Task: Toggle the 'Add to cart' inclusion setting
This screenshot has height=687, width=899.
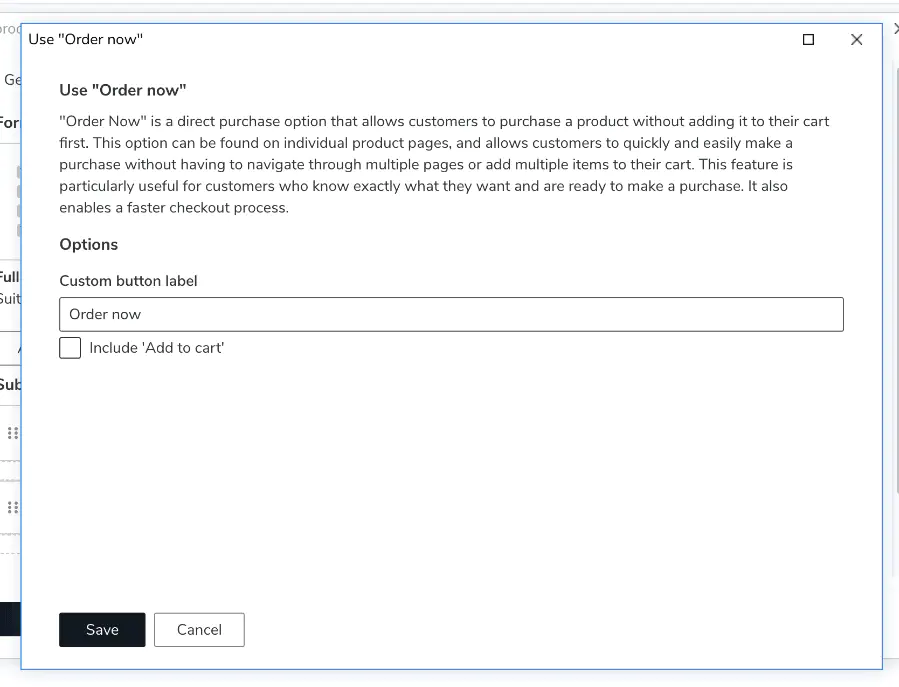Action: pos(69,347)
